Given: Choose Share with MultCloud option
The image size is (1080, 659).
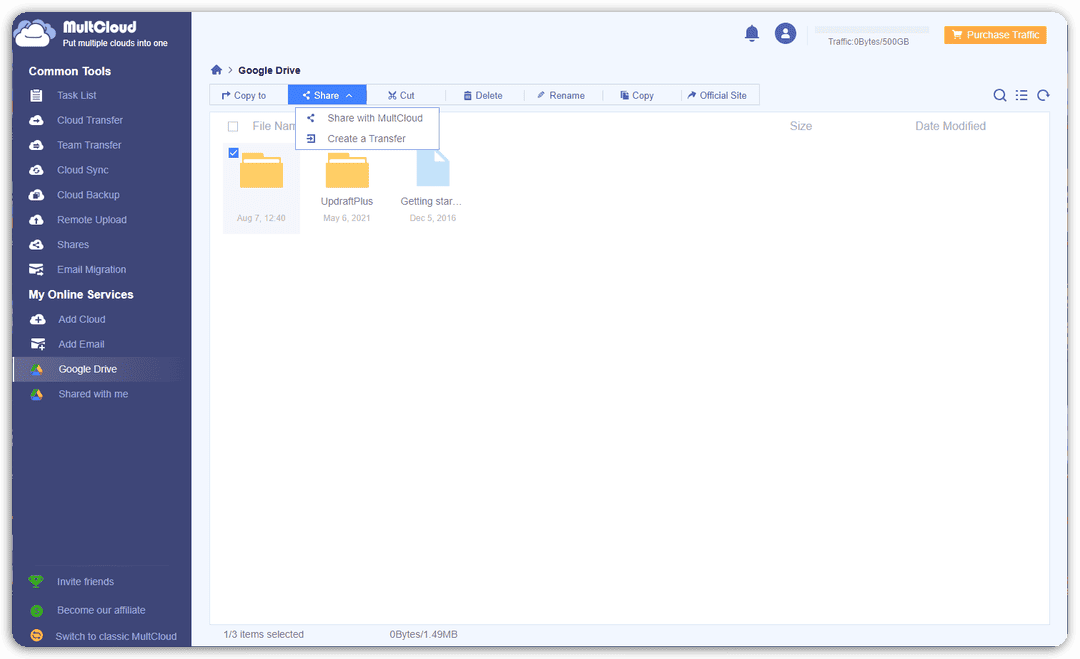Looking at the screenshot, I should tap(367, 118).
